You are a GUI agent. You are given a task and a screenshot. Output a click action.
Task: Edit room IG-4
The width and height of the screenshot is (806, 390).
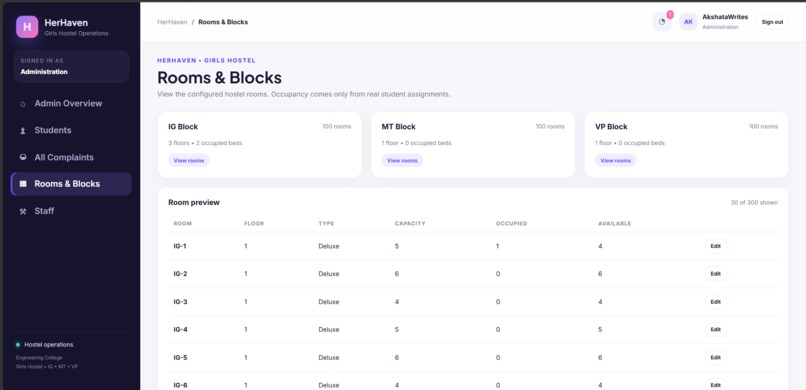coord(716,329)
